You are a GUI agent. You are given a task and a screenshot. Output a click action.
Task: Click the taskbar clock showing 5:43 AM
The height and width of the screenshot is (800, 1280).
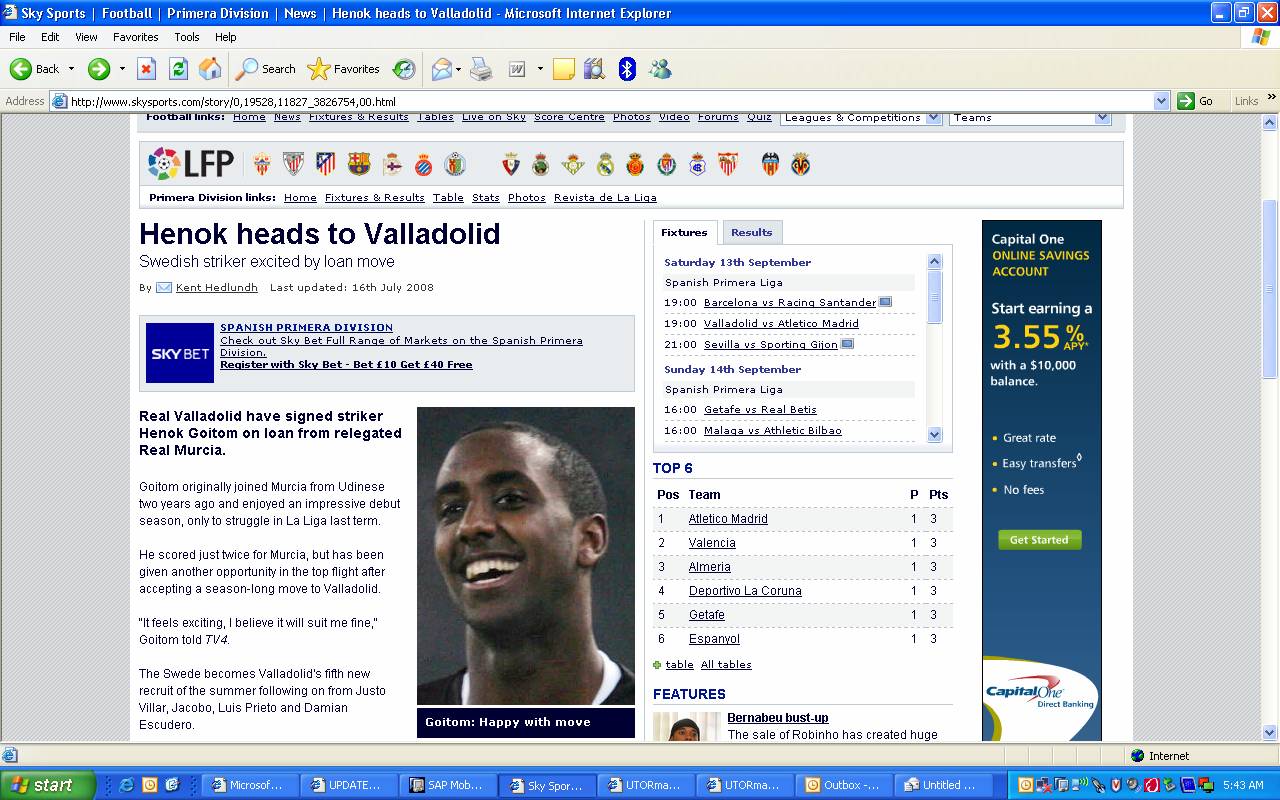click(1243, 785)
